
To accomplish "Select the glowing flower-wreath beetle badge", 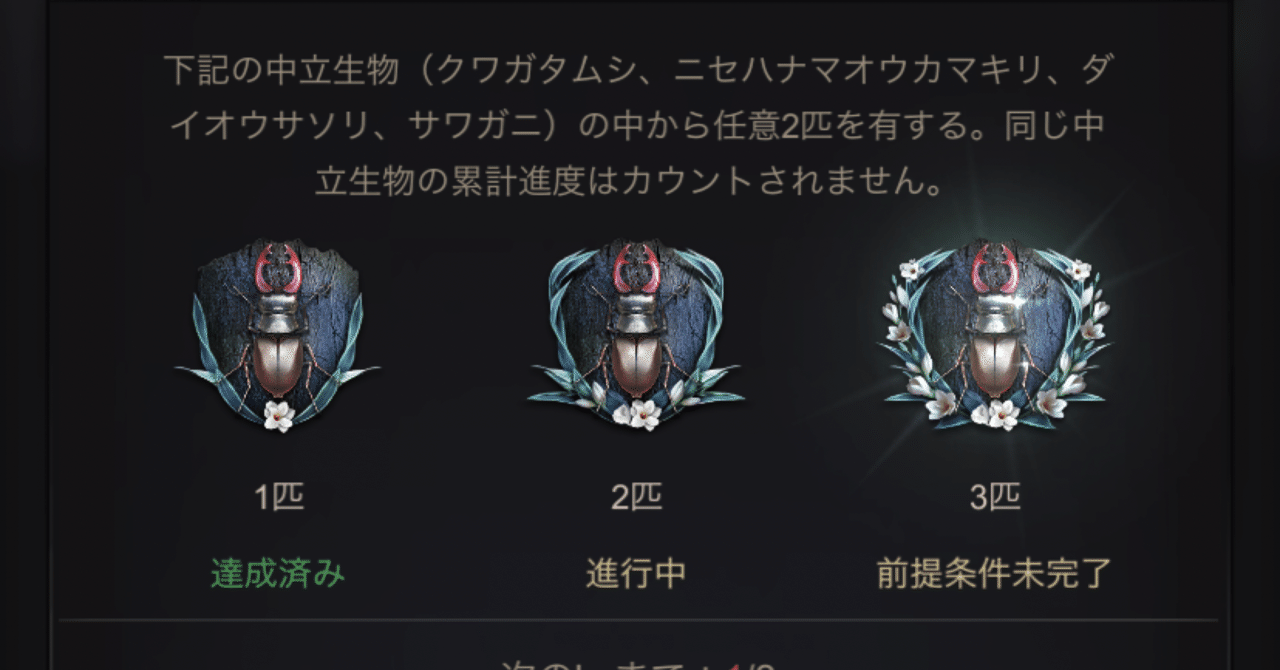I will click(x=995, y=335).
